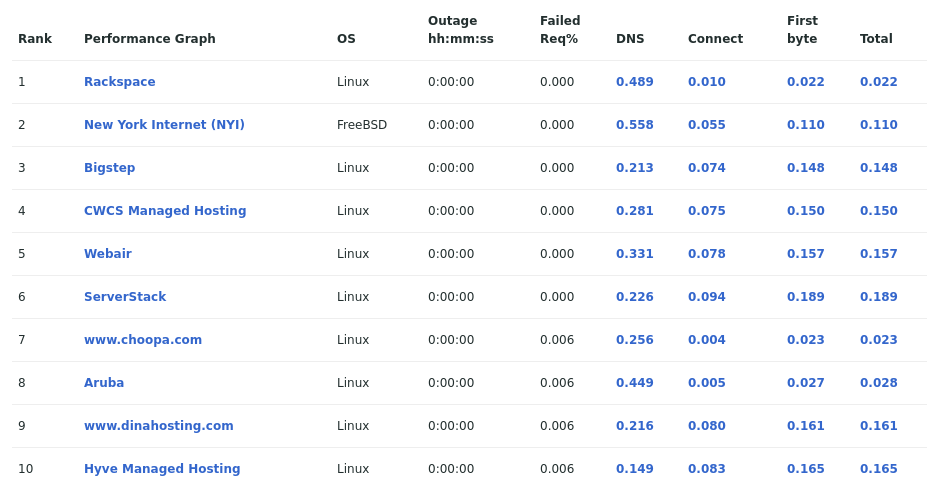
Task: Click Bigstep Connect value 0.074
Action: point(707,168)
